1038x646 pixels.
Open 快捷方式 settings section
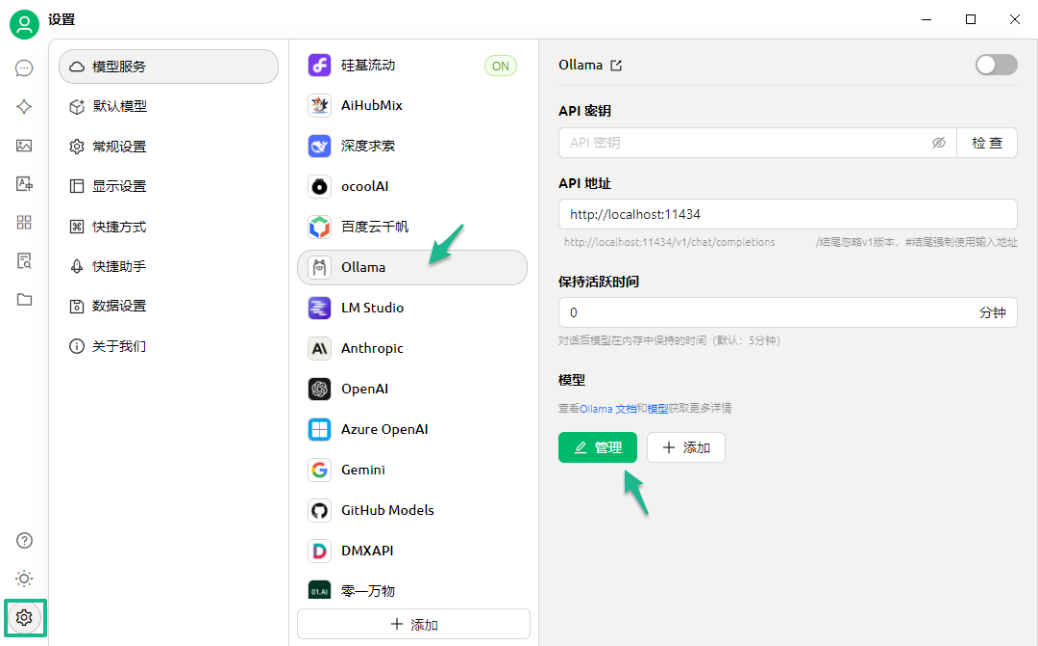[169, 227]
